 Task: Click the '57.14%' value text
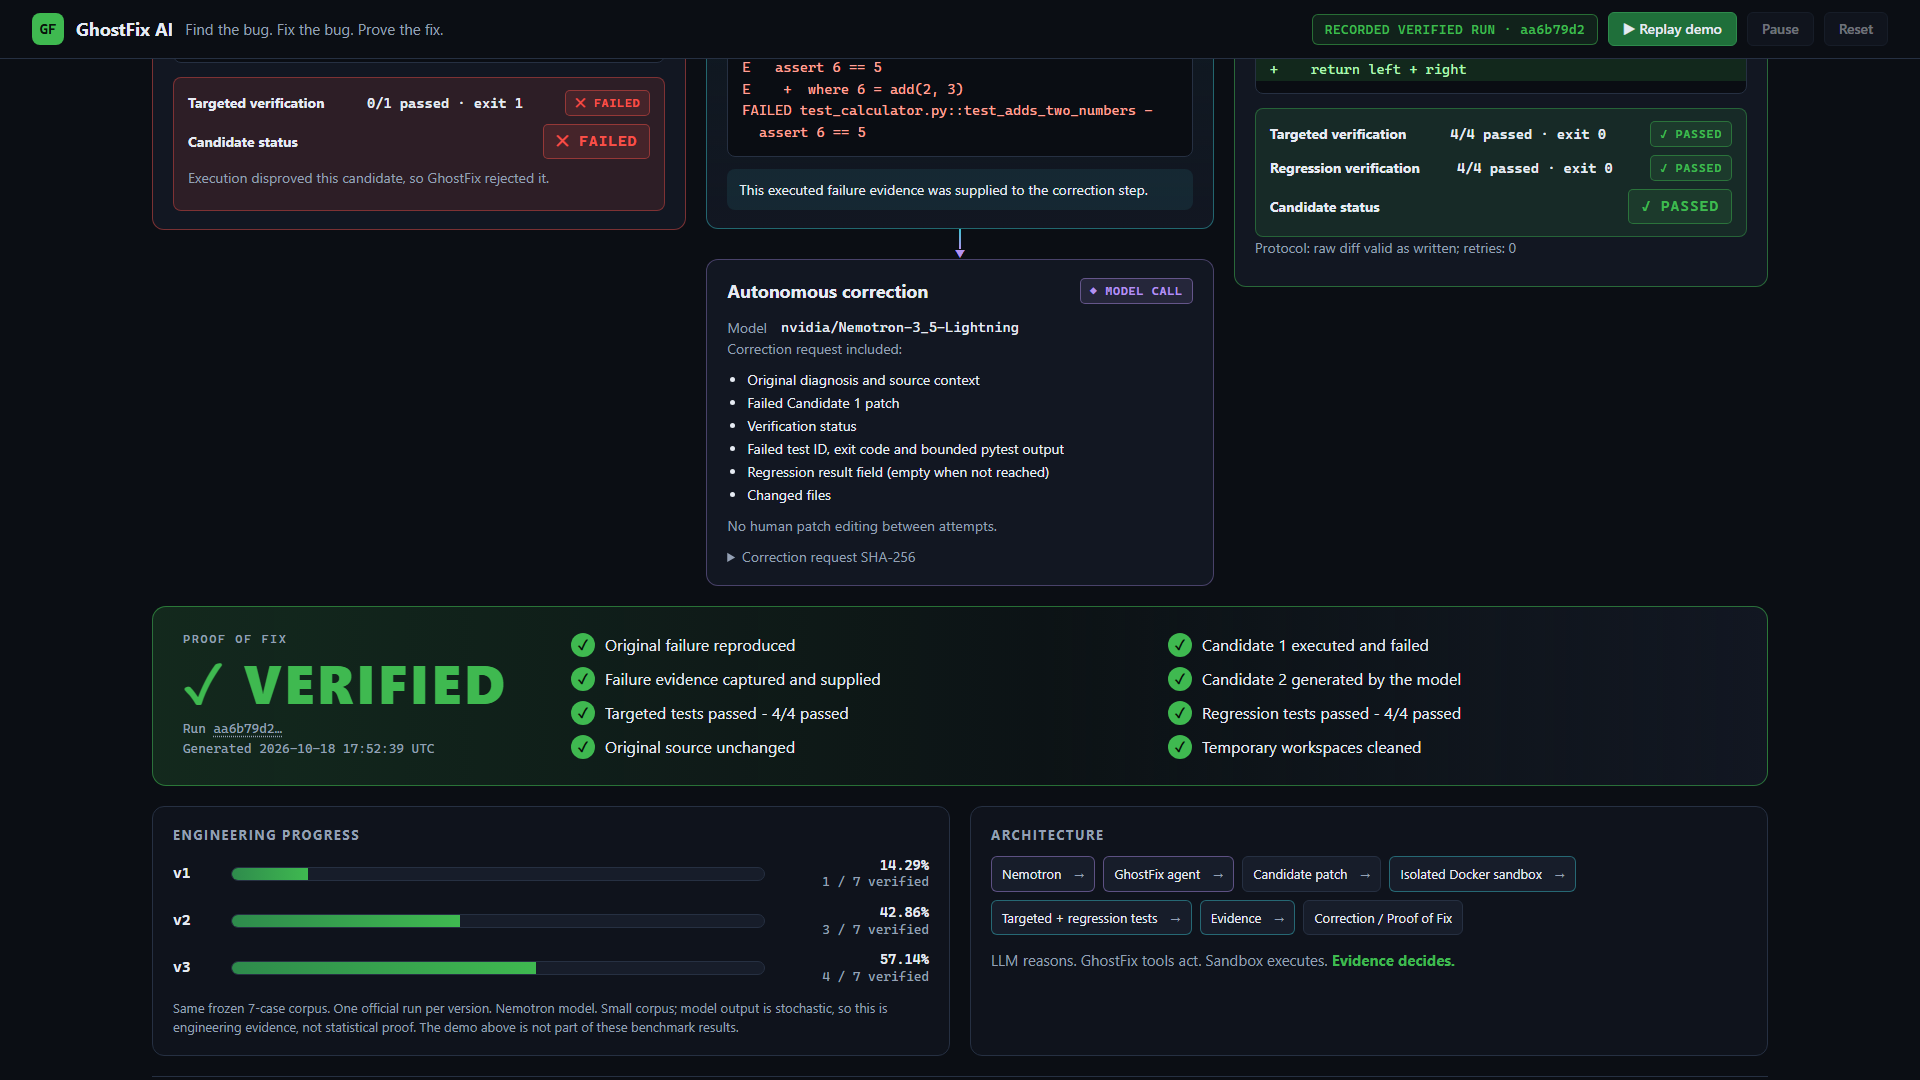point(904,959)
